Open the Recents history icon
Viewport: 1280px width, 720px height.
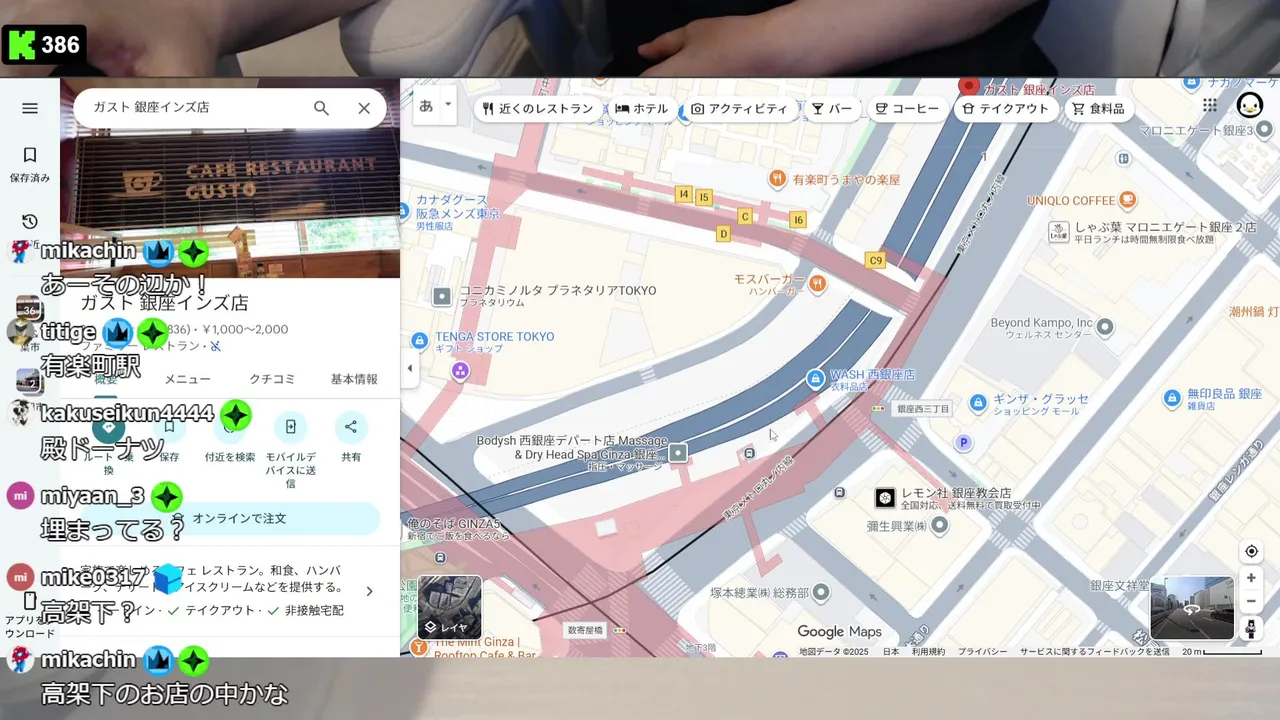(30, 221)
